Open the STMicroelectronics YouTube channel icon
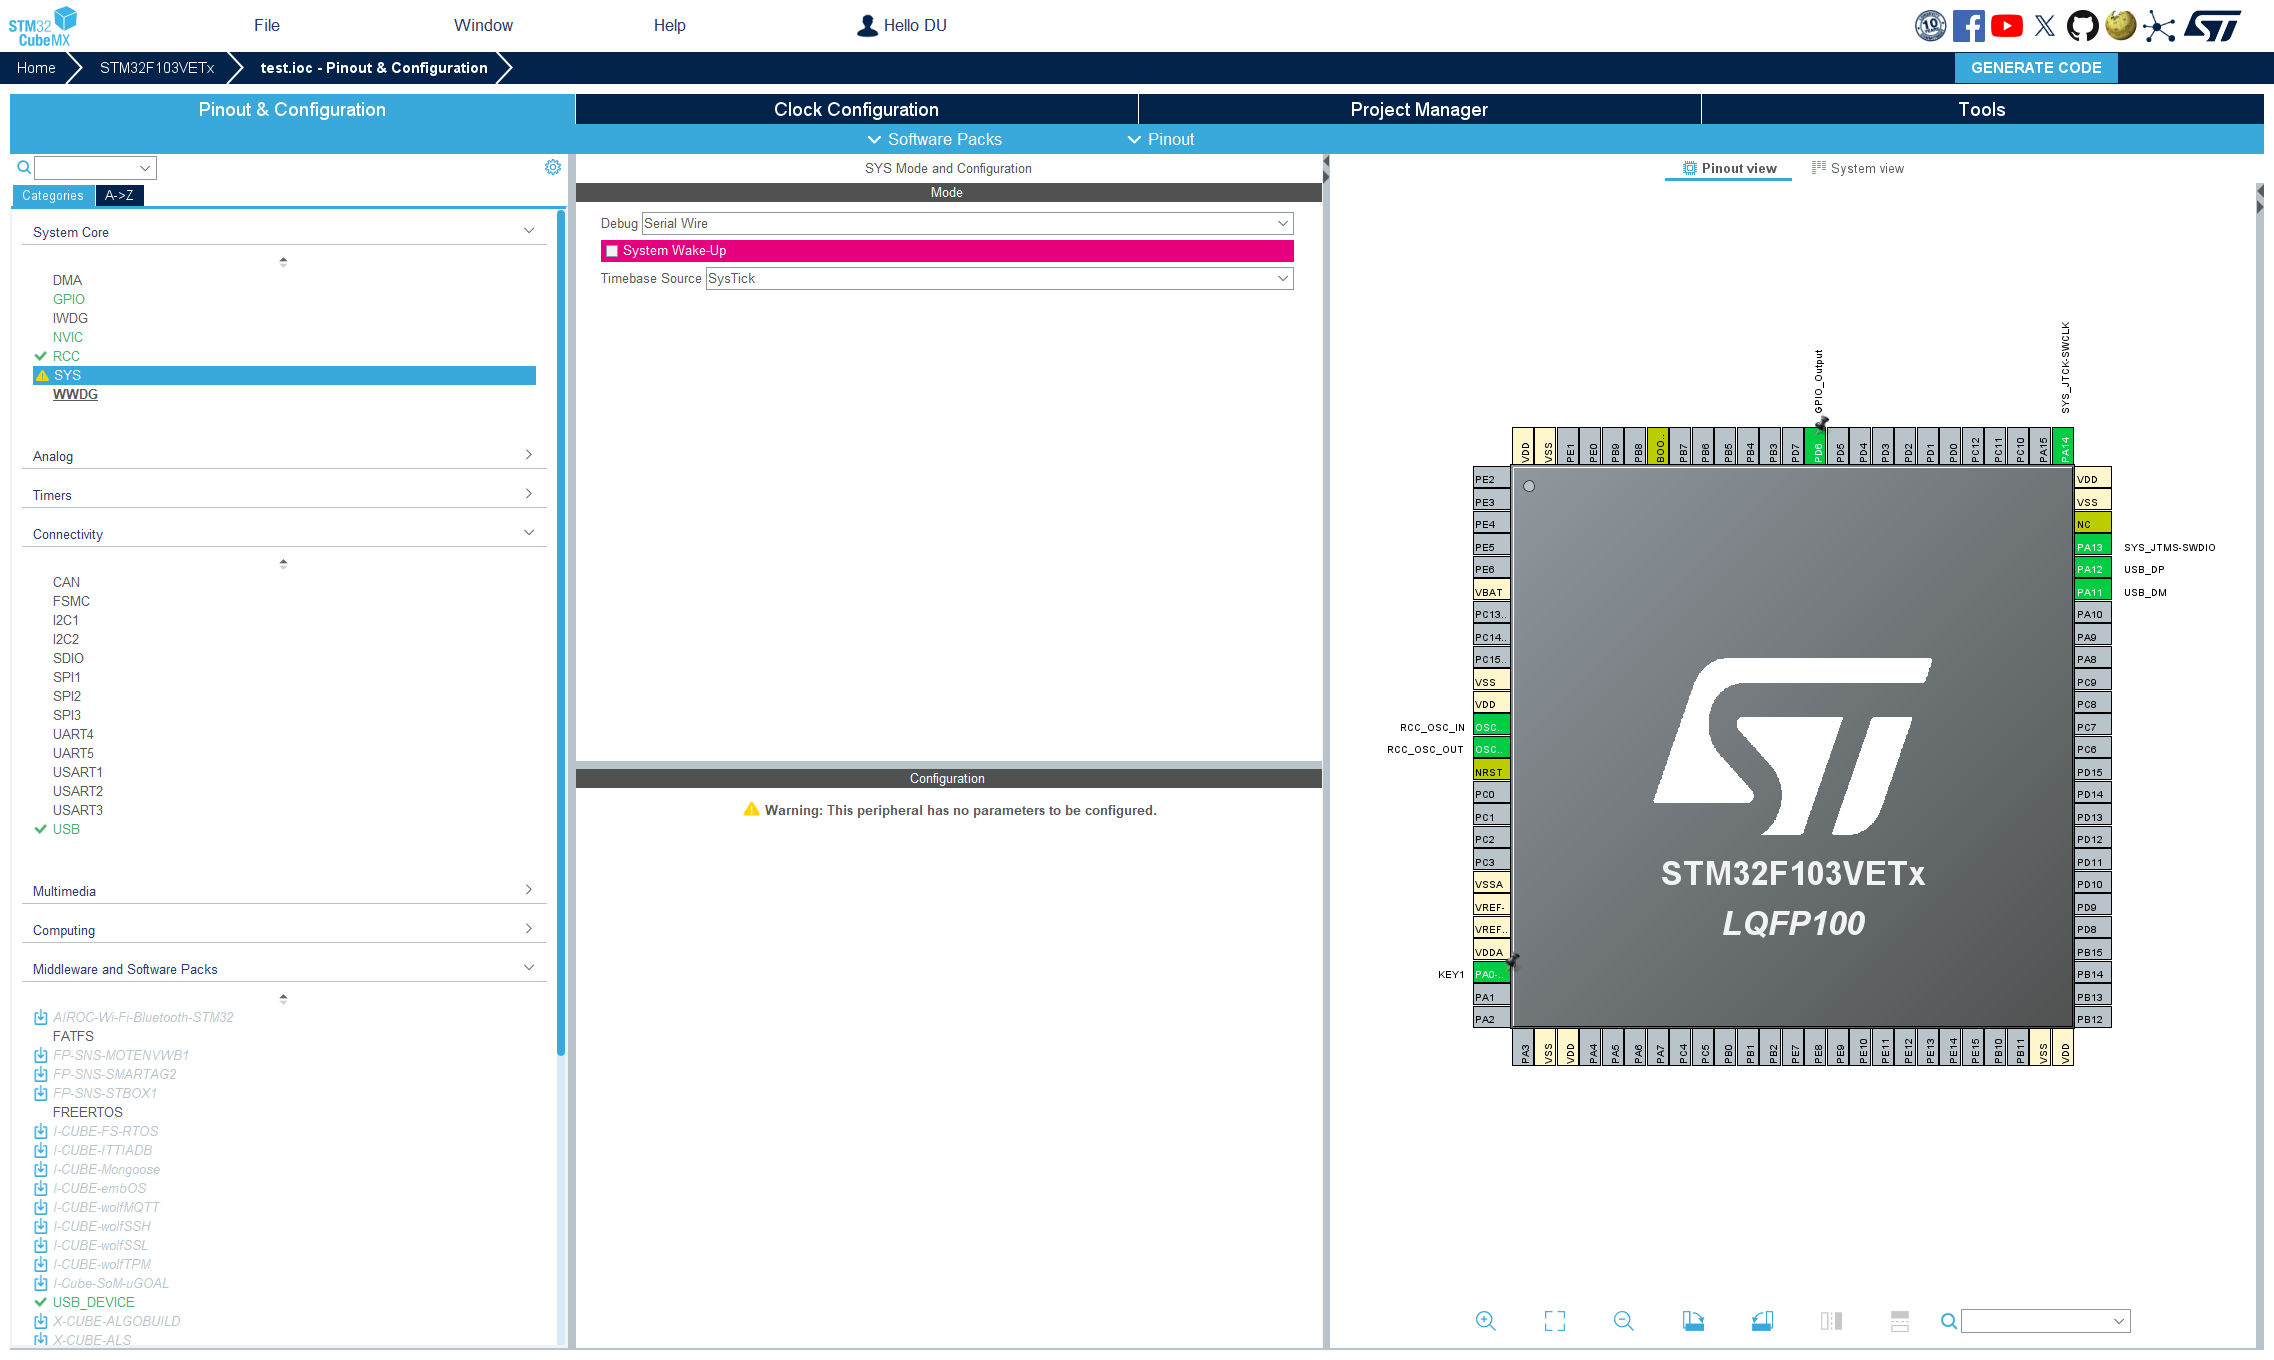The image size is (2274, 1360). (2006, 25)
